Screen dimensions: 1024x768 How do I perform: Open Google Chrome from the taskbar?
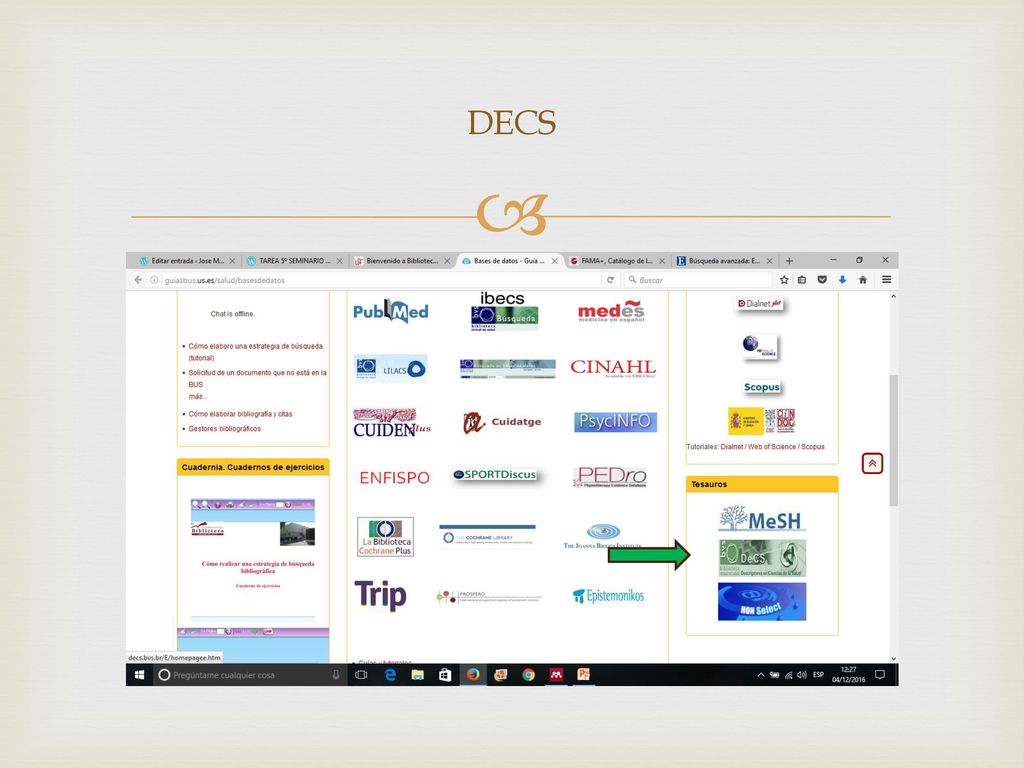tap(528, 675)
